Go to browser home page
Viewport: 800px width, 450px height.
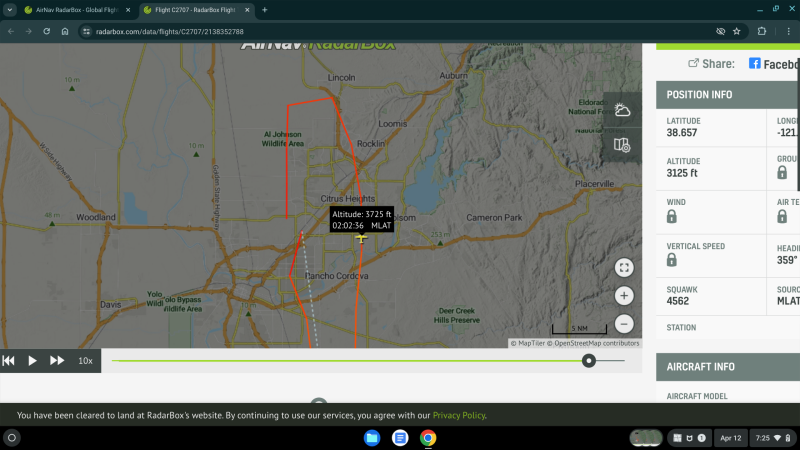click(65, 31)
